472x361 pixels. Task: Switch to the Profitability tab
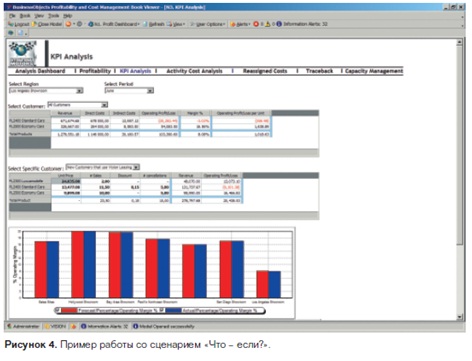click(x=95, y=71)
